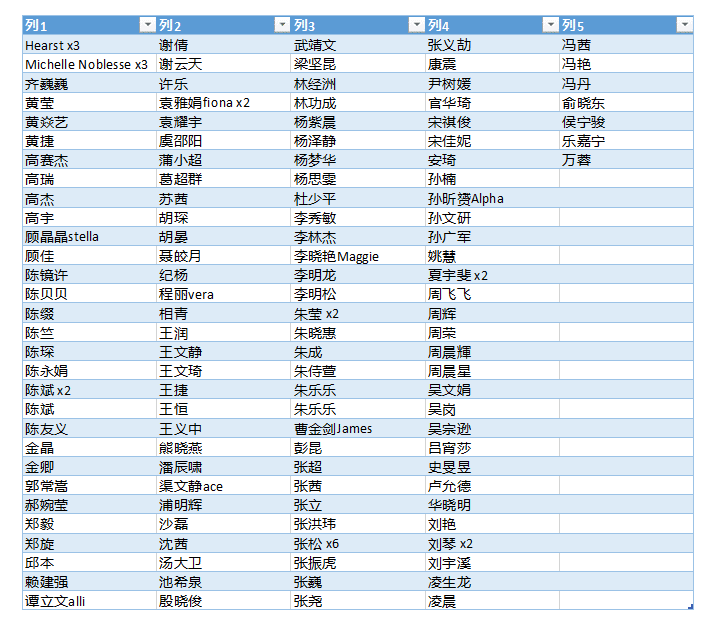Show filter options for 列5
The height and width of the screenshot is (625, 717).
click(x=684, y=25)
